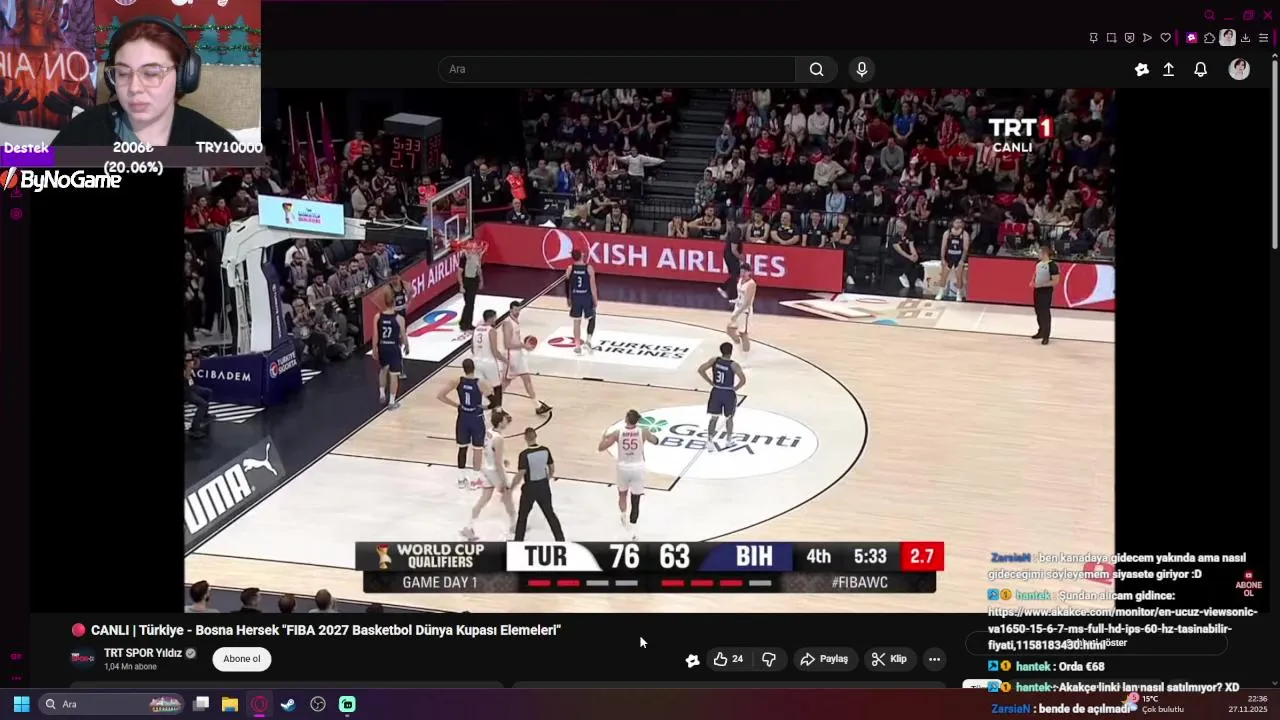Open Streamlabs taskbar icon
This screenshot has width=1280, height=720.
click(x=347, y=704)
